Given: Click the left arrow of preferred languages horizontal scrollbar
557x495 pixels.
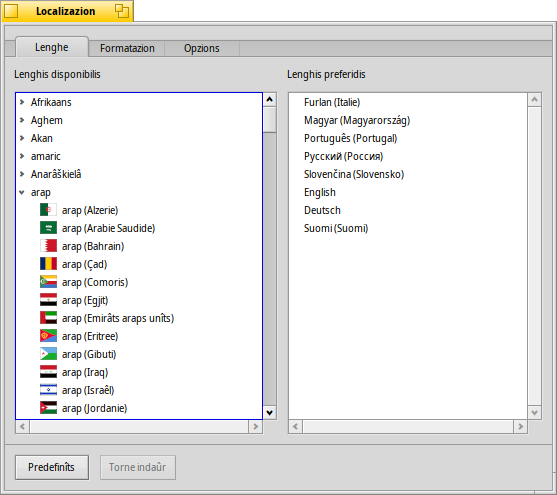Looking at the screenshot, I should (295, 426).
